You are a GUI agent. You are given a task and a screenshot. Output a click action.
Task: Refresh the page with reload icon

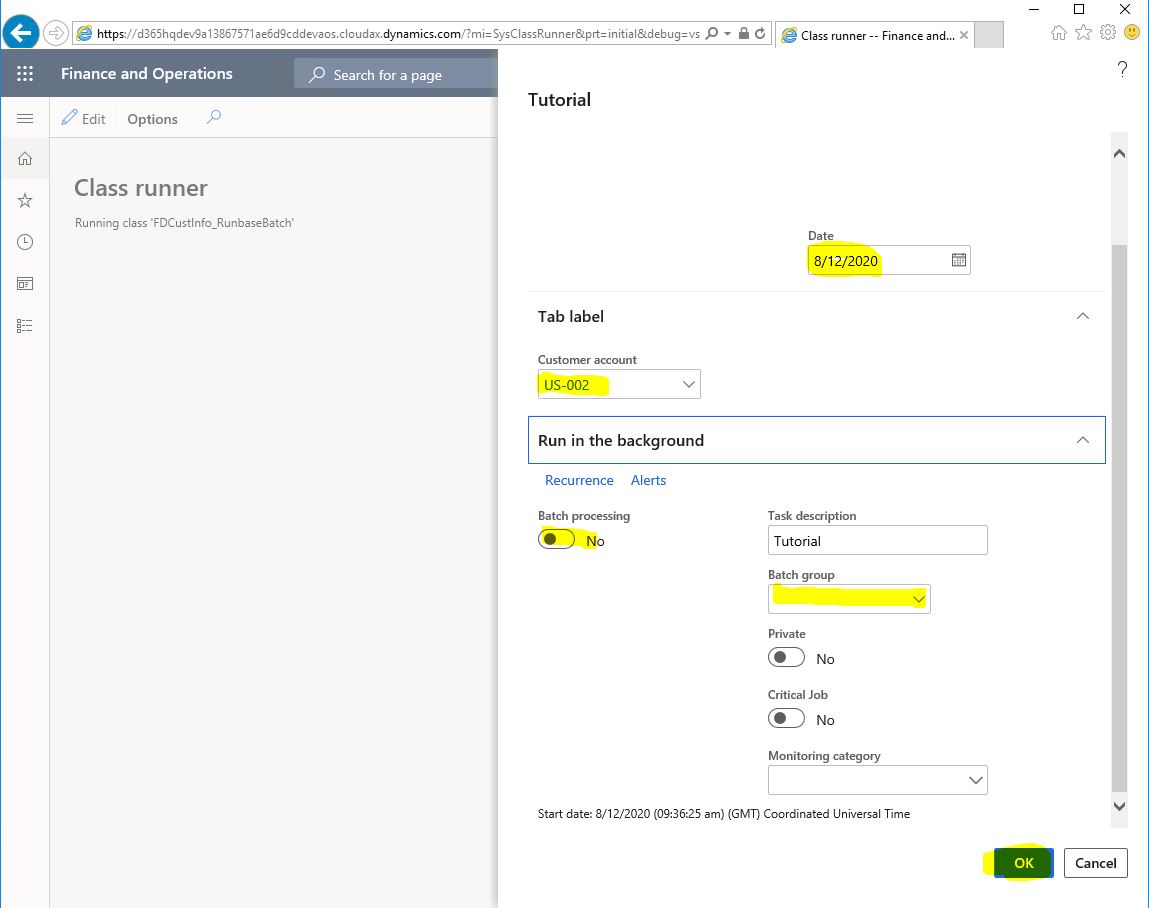tap(760, 34)
